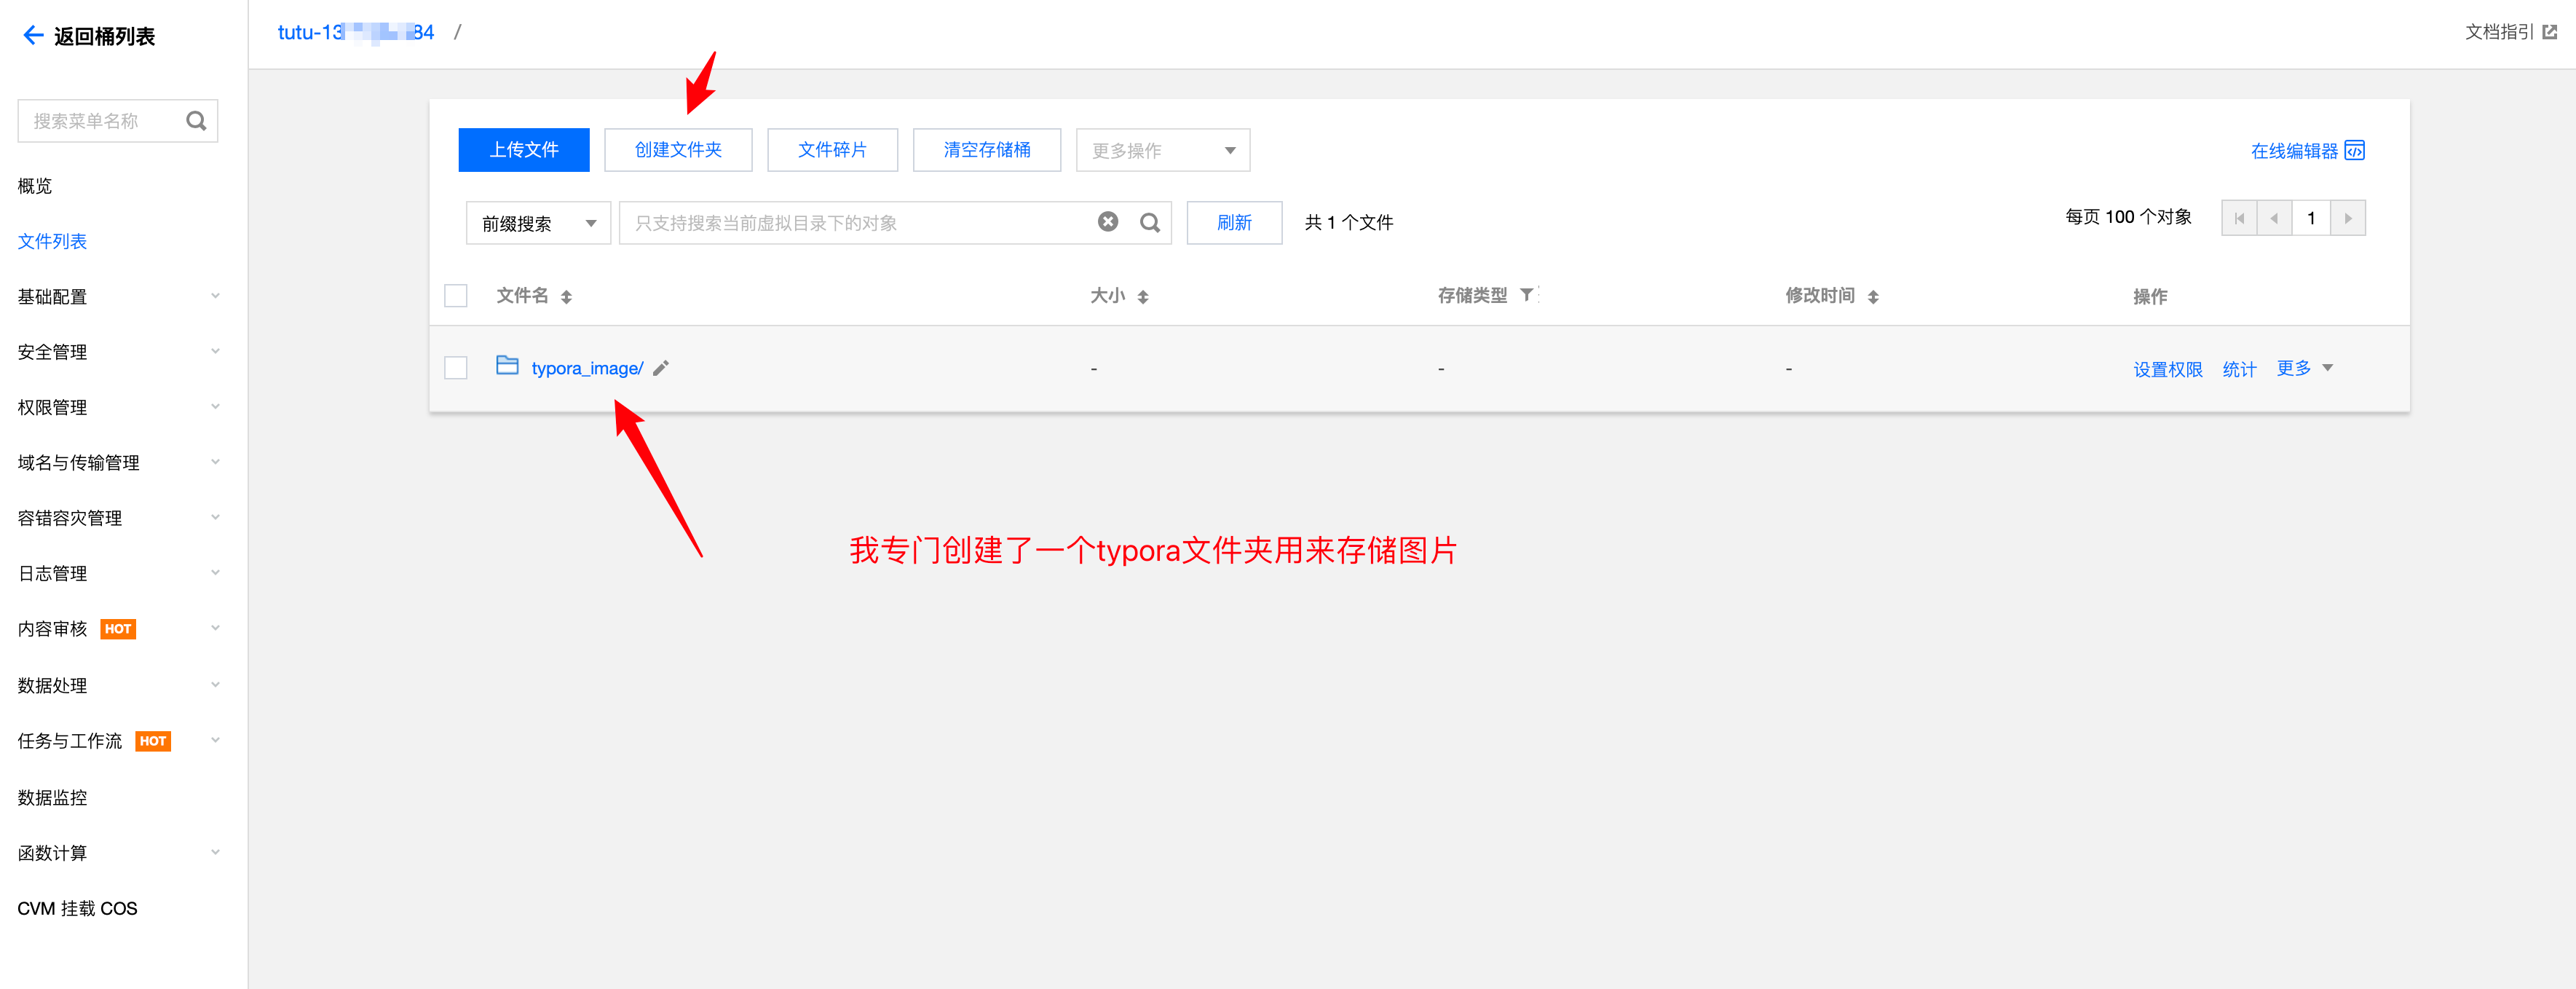Open 概览 in the sidebar menu
Image resolution: width=2576 pixels, height=989 pixels.
point(35,186)
